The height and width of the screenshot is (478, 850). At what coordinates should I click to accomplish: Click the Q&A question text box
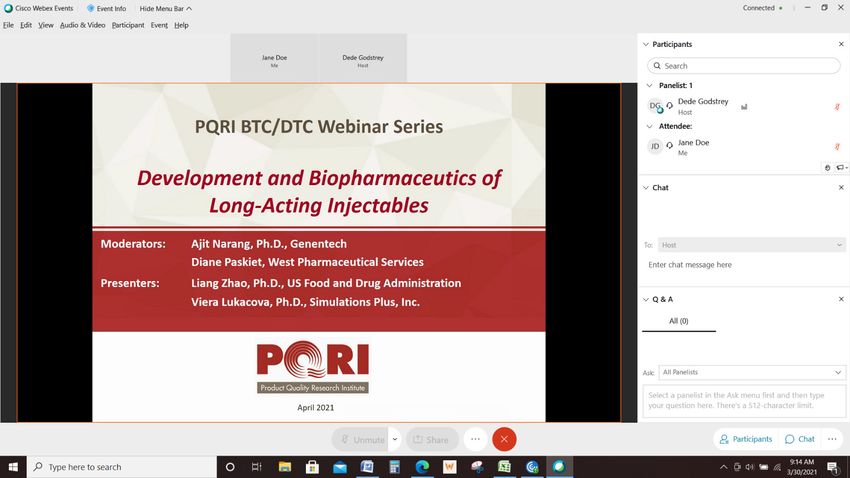coord(744,401)
